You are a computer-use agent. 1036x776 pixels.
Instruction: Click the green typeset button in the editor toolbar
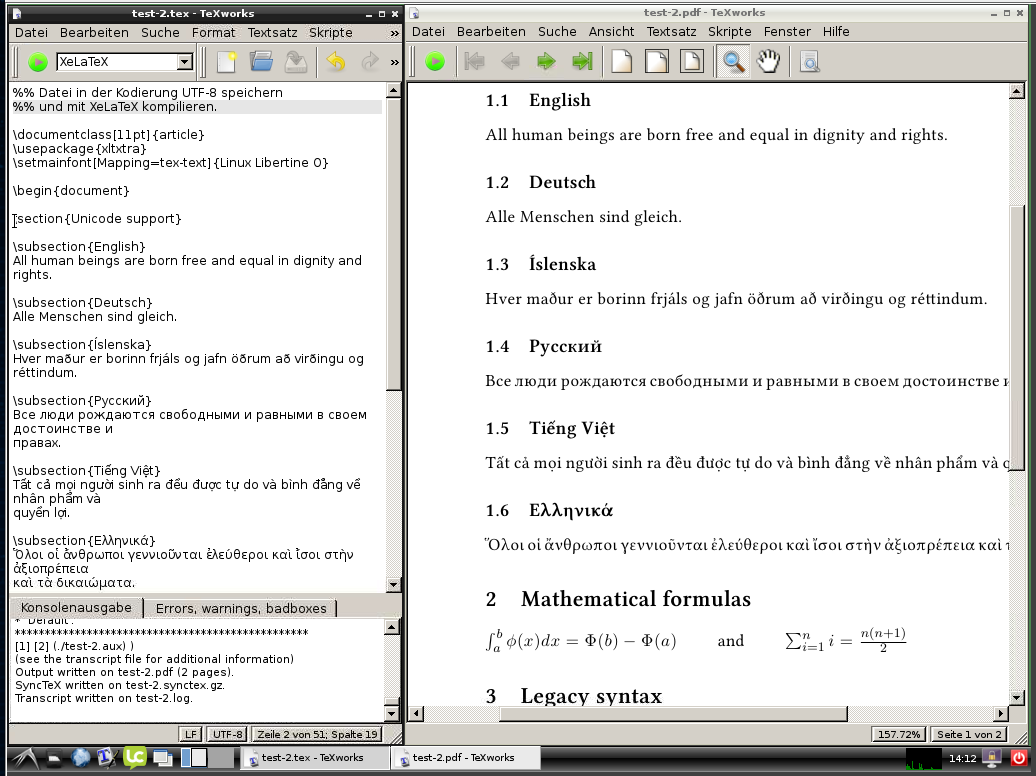click(37, 62)
